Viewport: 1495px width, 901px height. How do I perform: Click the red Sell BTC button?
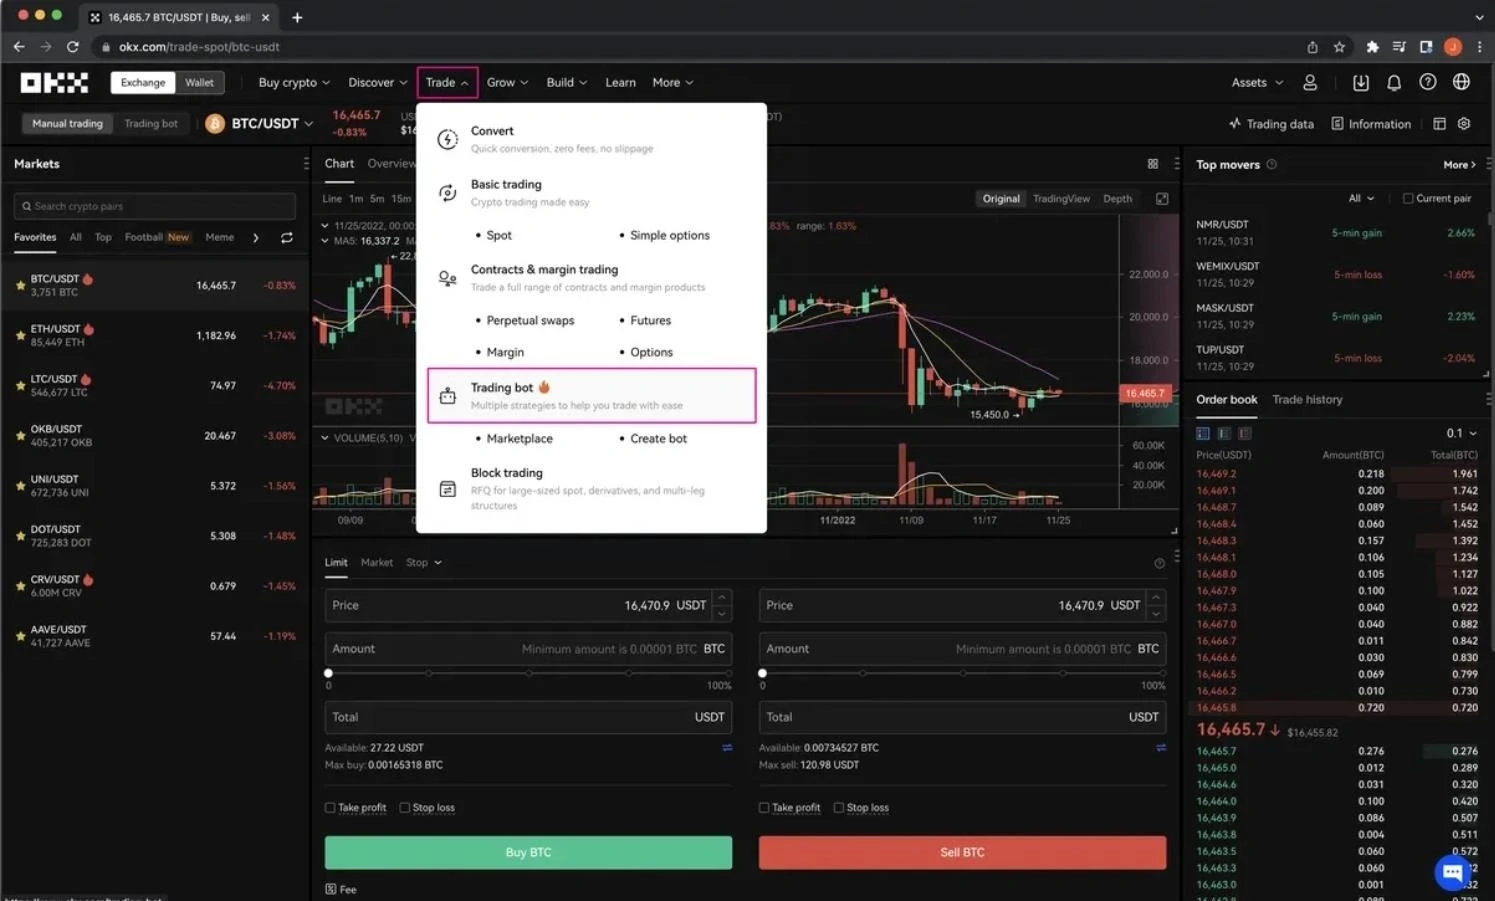click(962, 853)
